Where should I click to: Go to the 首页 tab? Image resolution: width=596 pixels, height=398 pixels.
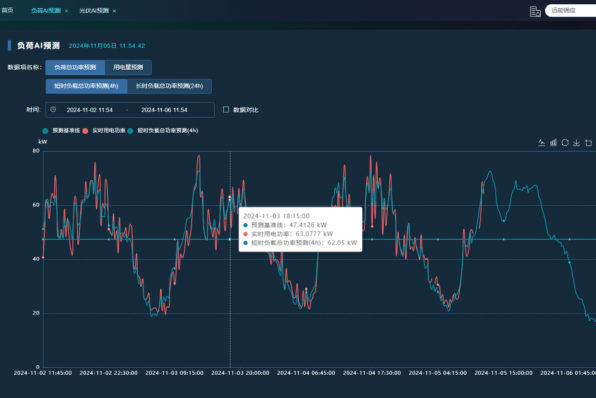point(7,10)
